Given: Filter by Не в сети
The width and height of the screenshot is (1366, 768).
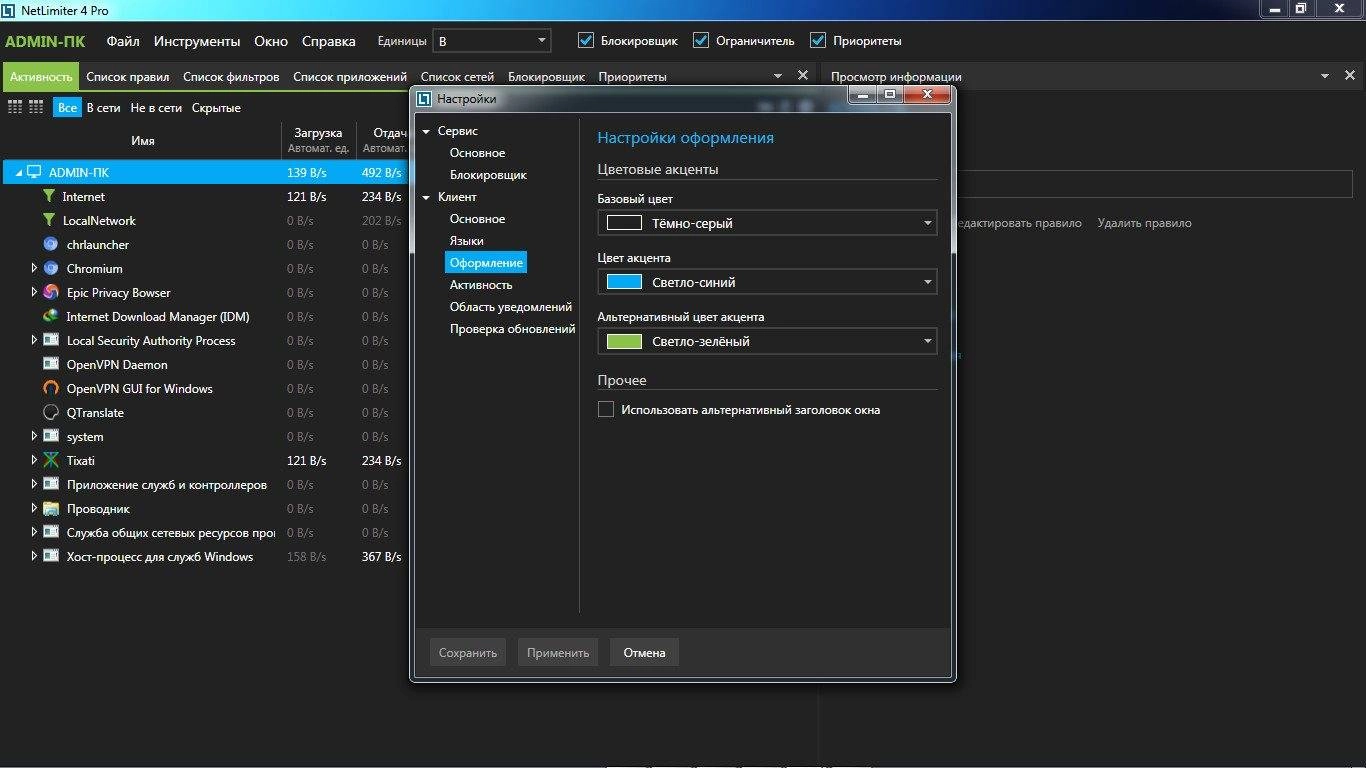Looking at the screenshot, I should (x=156, y=107).
